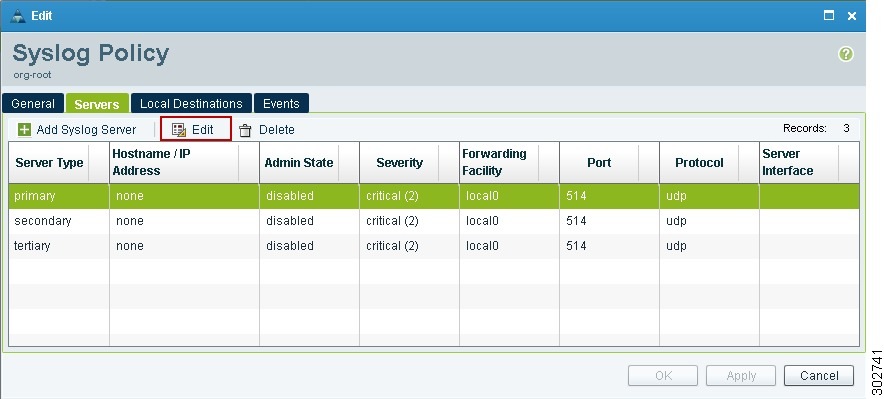The width and height of the screenshot is (884, 399).
Task: Sort by the Server Type column header
Action: coord(59,163)
